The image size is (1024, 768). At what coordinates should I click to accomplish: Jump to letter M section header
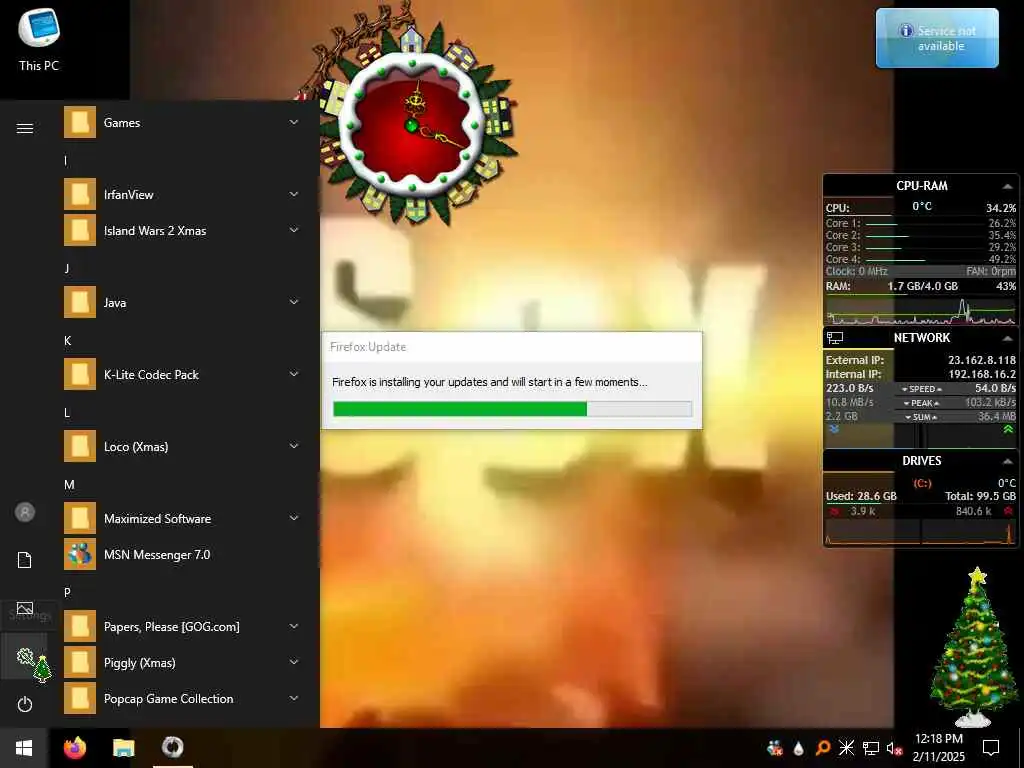[x=69, y=485]
